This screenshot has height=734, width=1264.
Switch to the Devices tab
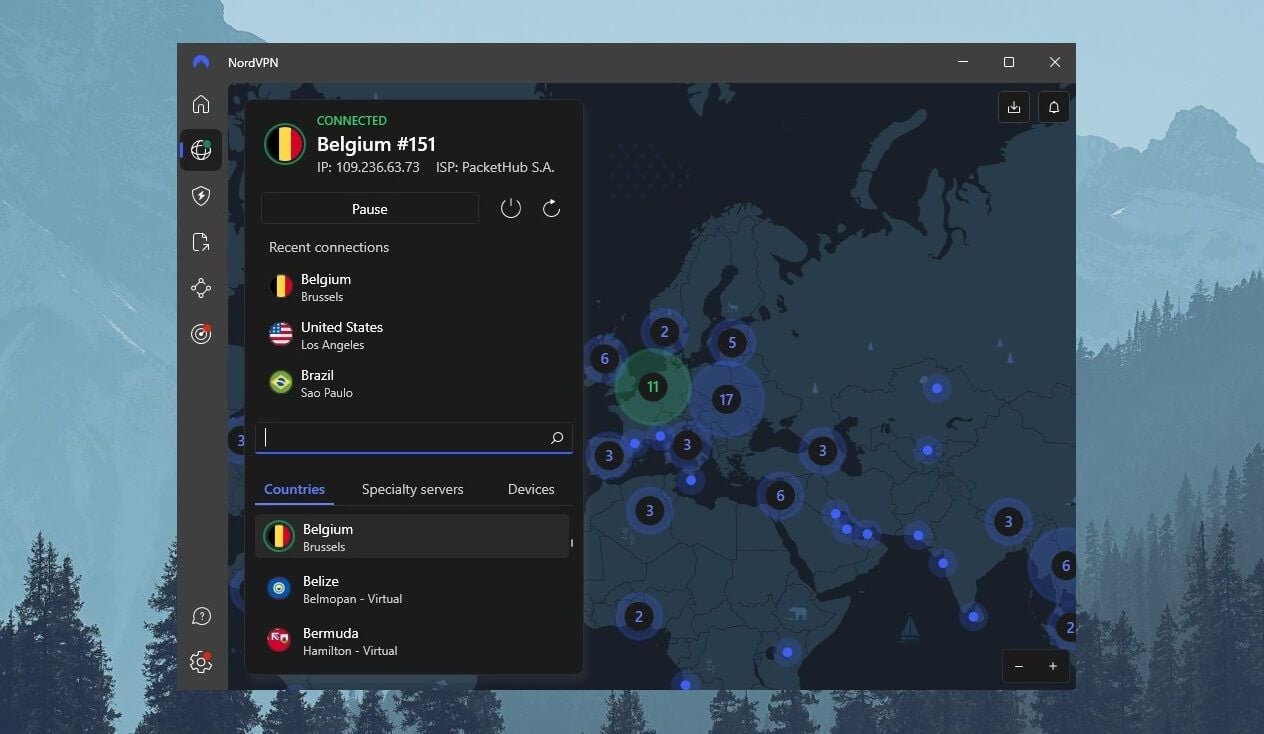click(531, 489)
